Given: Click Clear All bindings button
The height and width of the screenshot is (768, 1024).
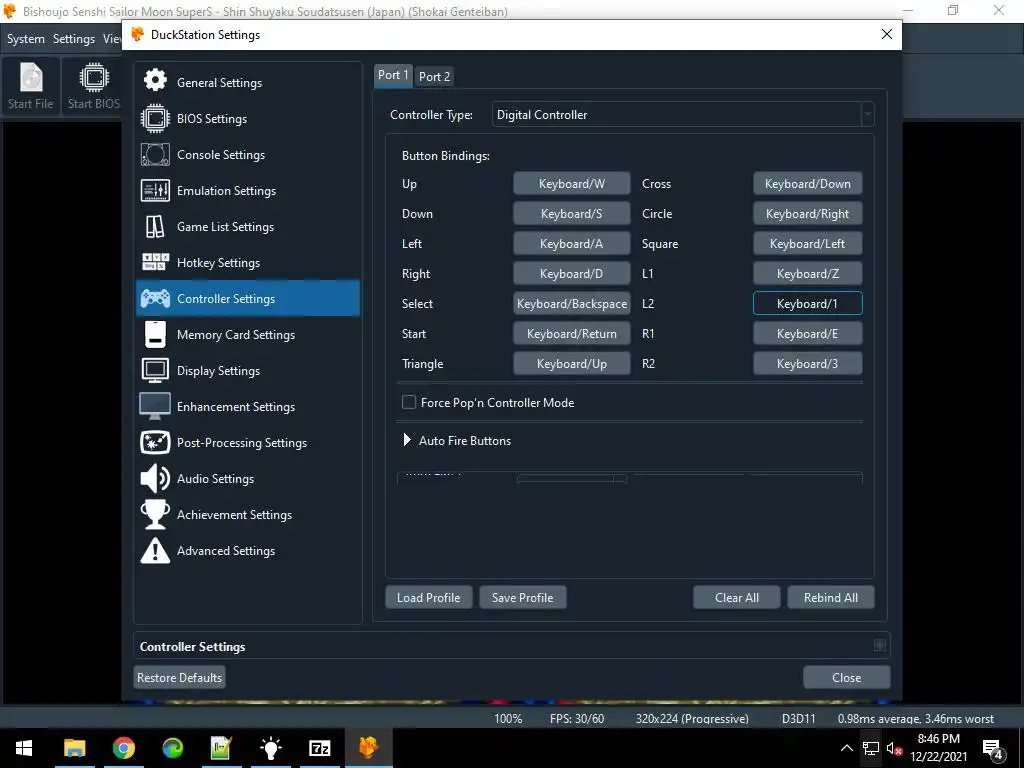Looking at the screenshot, I should [737, 598].
